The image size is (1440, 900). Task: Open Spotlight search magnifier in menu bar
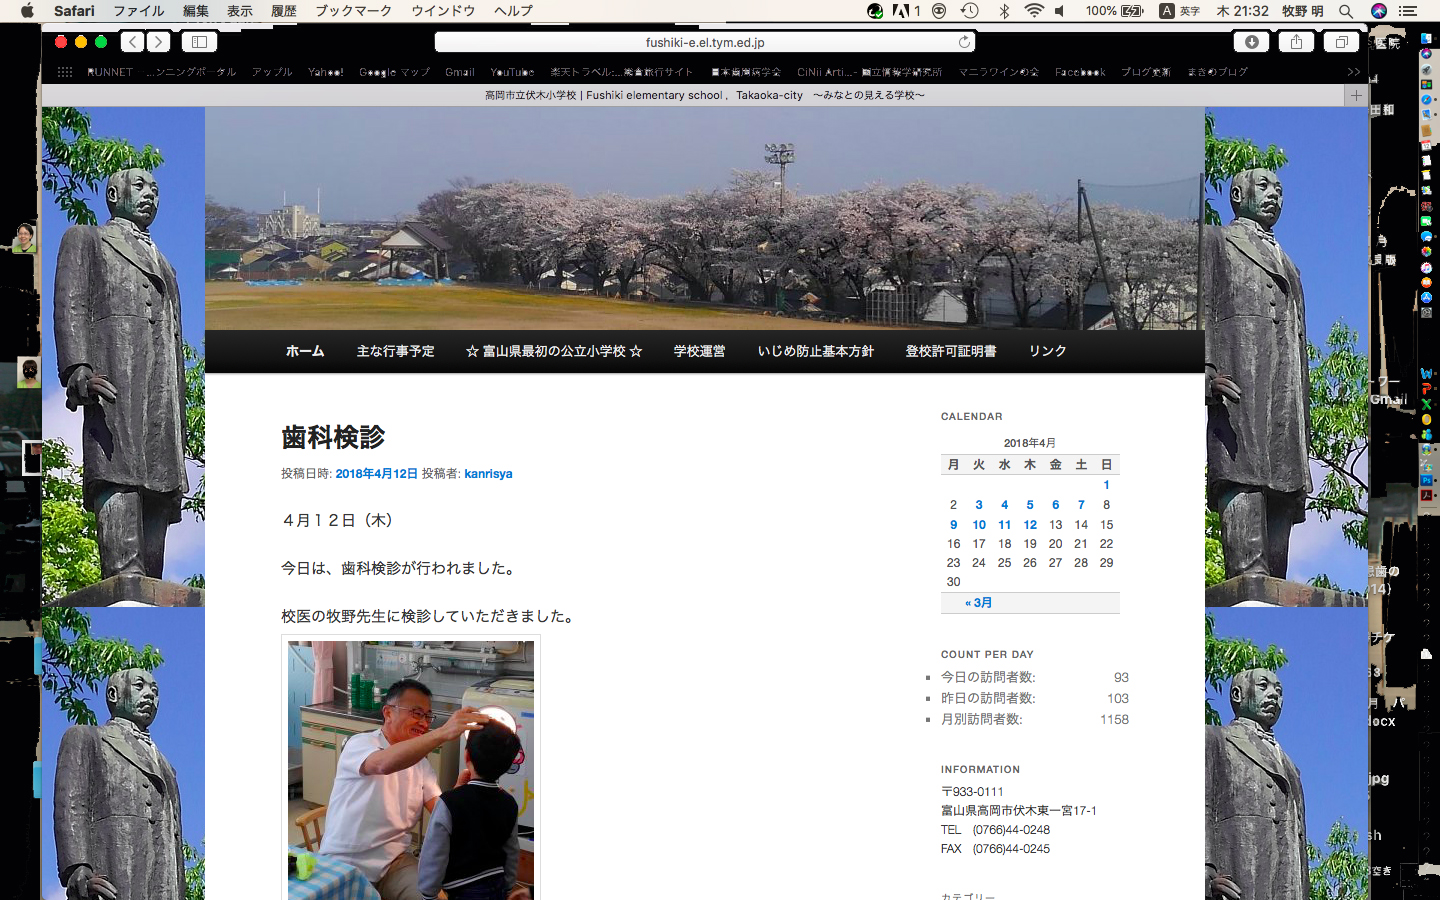pos(1346,11)
